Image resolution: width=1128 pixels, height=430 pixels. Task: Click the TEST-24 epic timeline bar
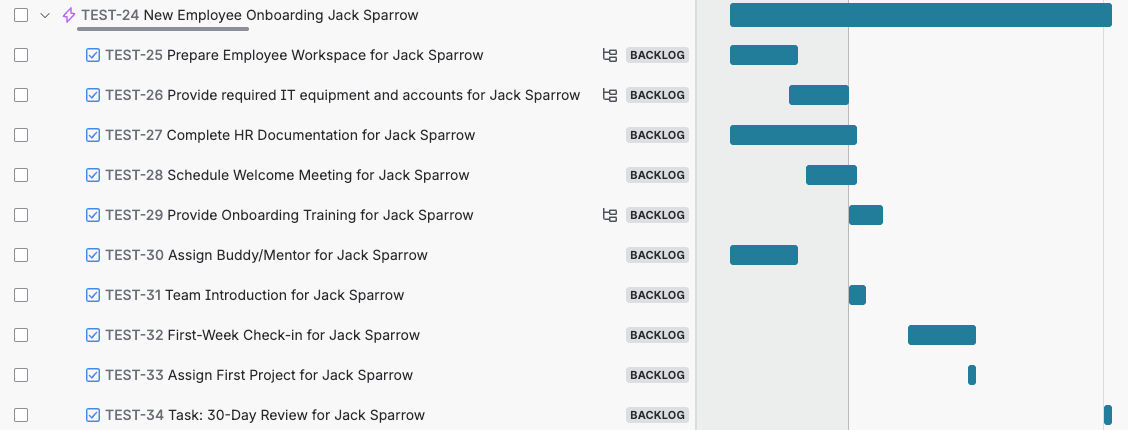(920, 15)
